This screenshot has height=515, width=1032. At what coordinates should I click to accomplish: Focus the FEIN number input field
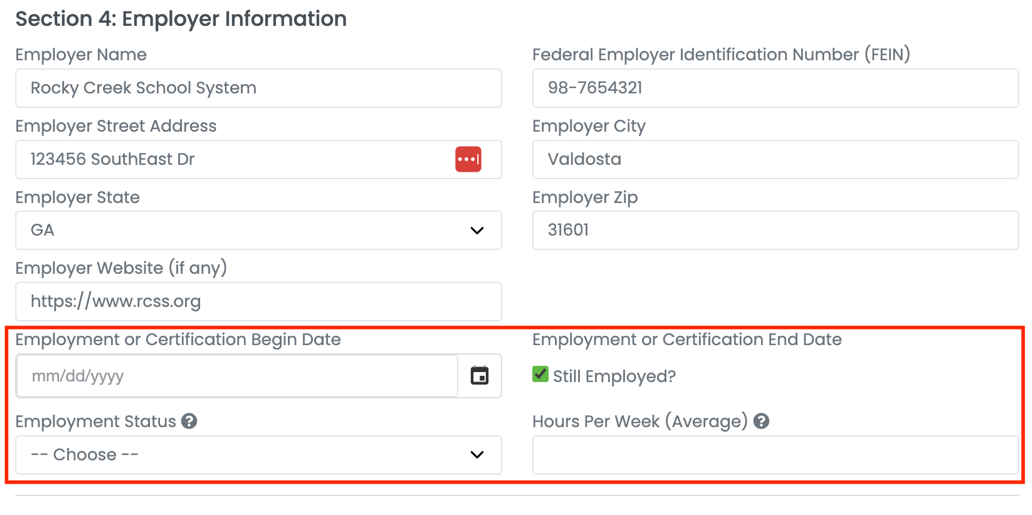tap(774, 88)
